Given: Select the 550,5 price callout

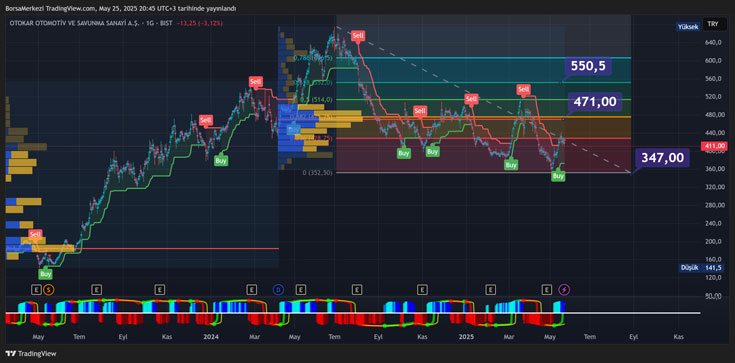Looking at the screenshot, I should click(589, 66).
